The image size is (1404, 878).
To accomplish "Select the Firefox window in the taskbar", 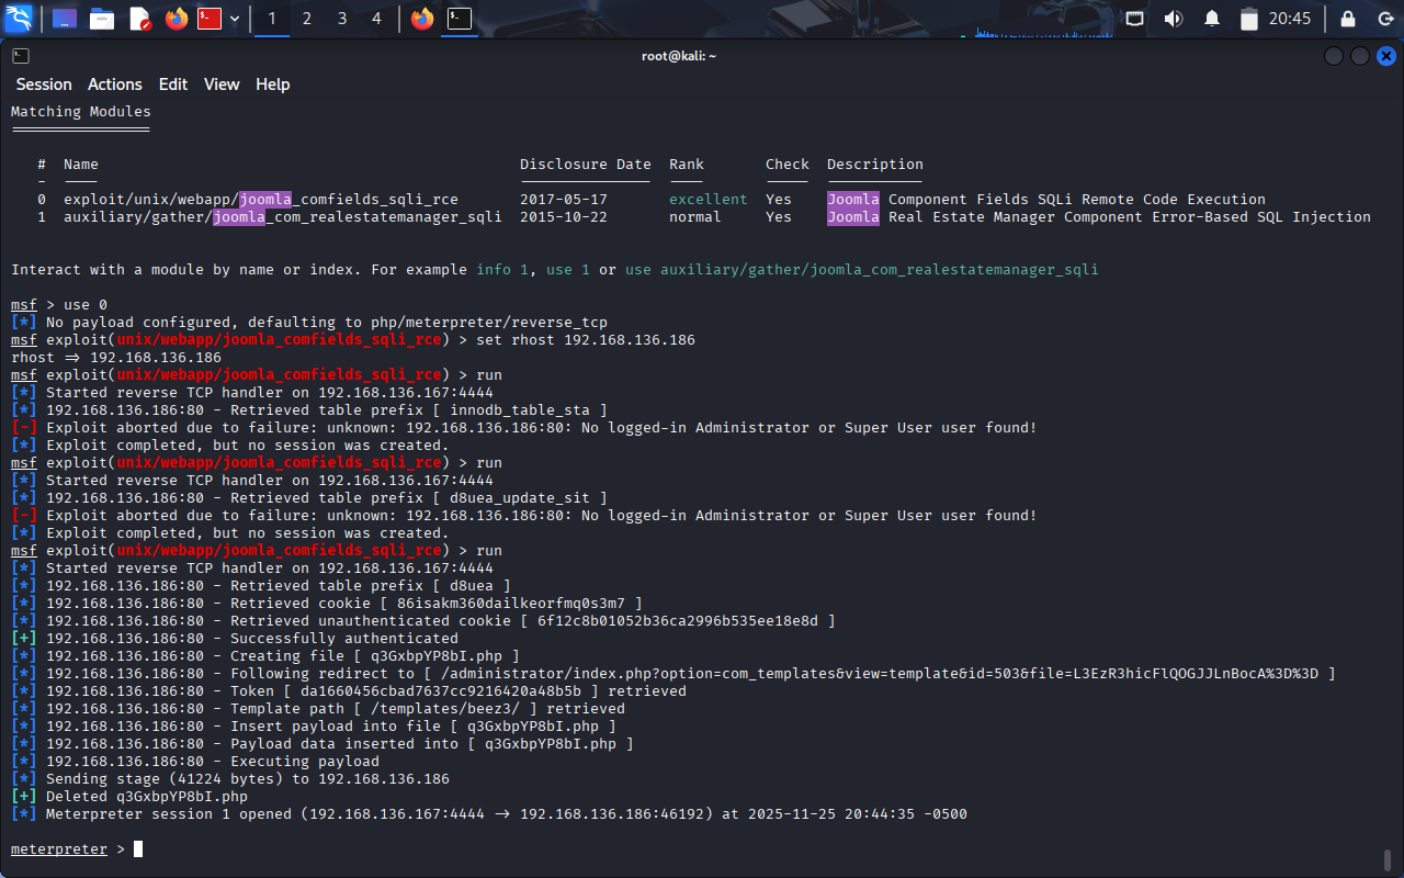I will [x=422, y=18].
